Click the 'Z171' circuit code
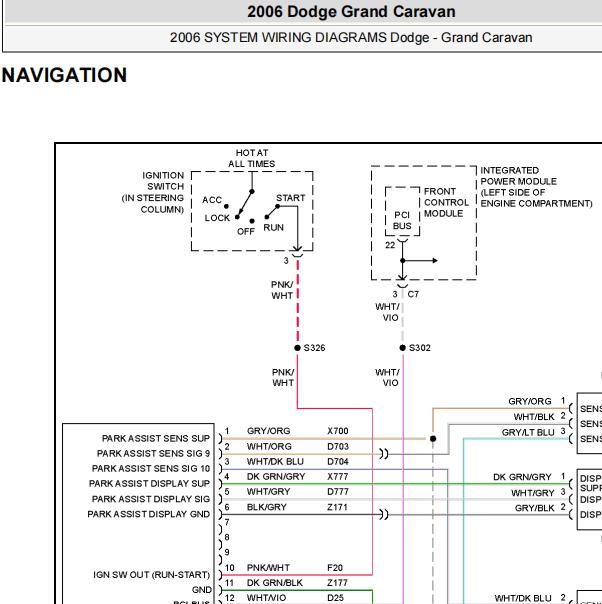The height and width of the screenshot is (604, 602). coord(337,507)
